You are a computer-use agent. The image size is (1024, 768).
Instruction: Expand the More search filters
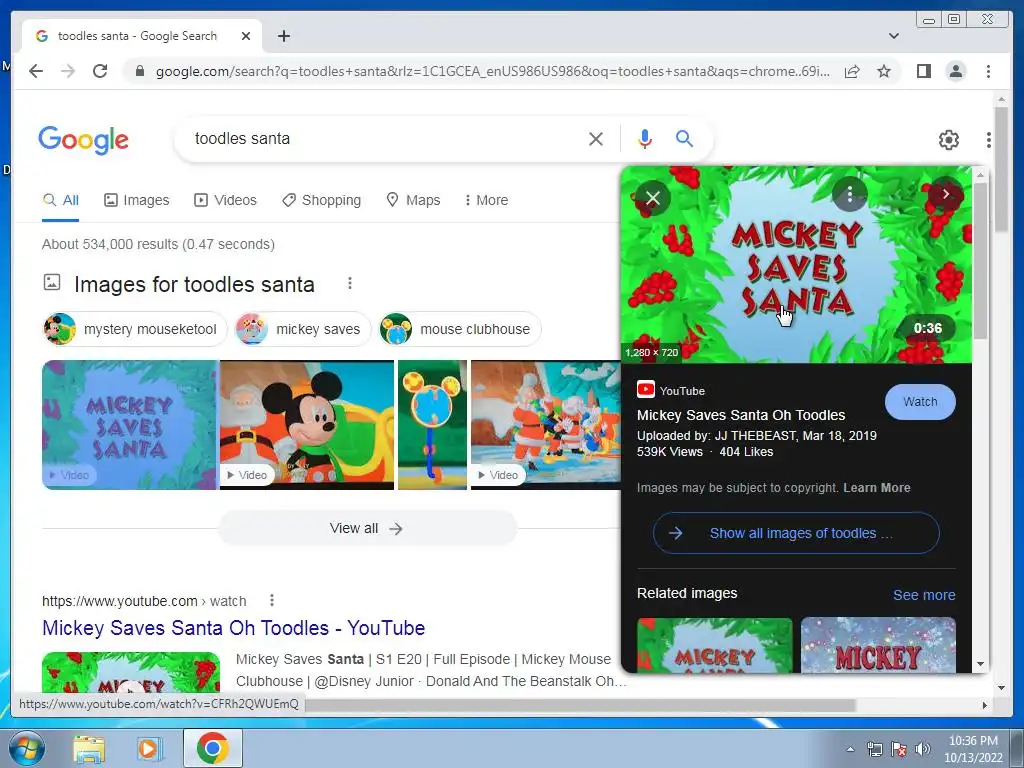click(x=486, y=200)
